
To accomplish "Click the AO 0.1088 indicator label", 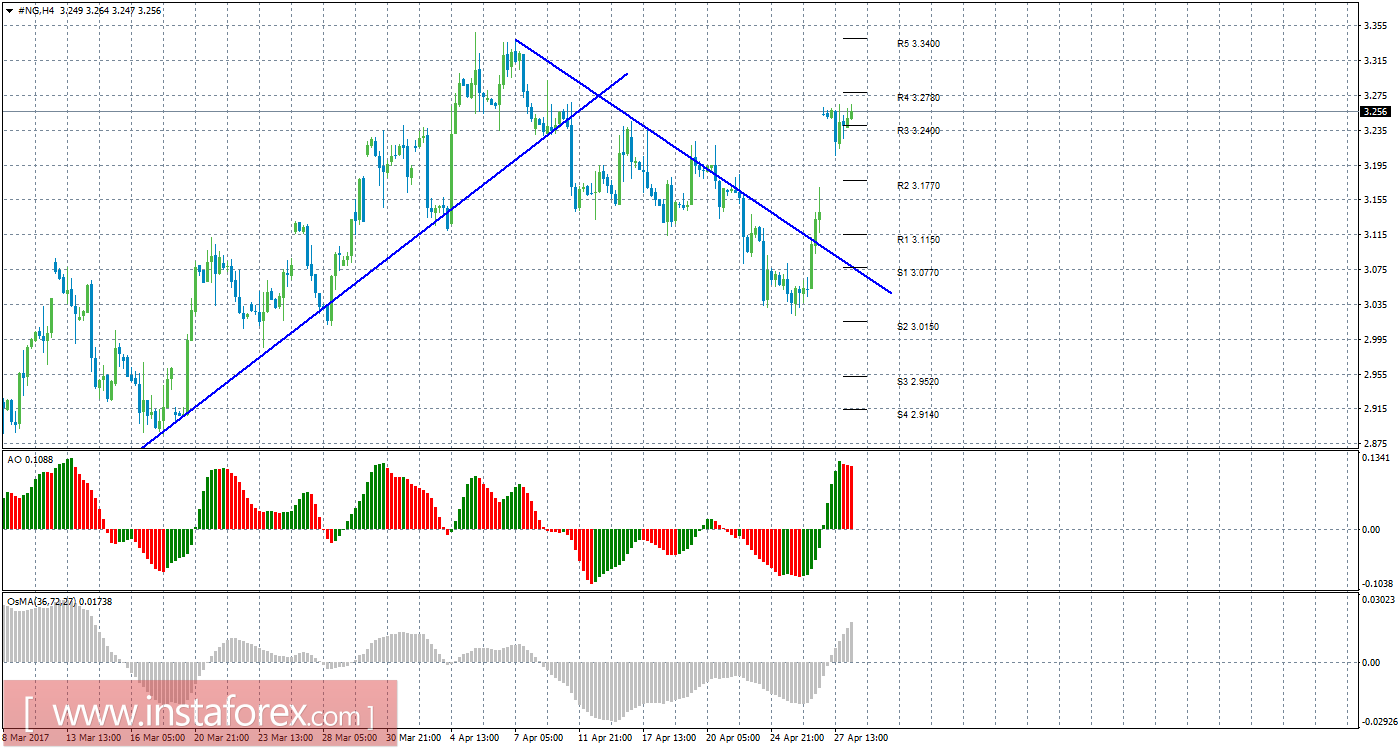I will 29,459.
